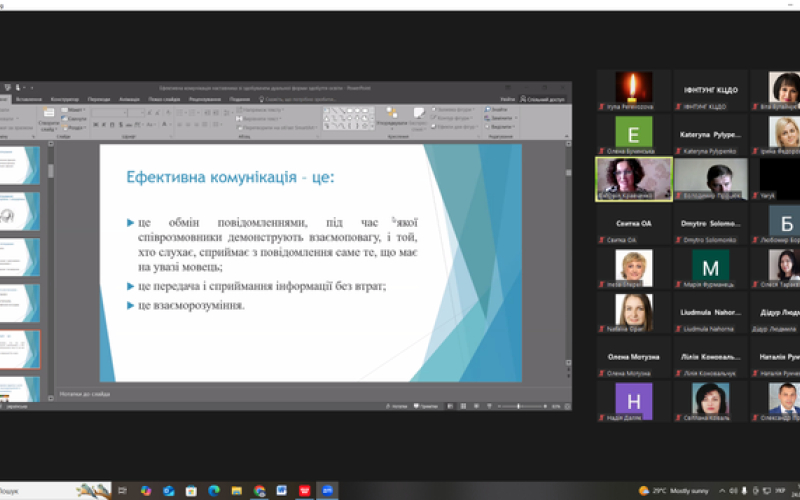Click Знайти (Find) in editing group
800x500 pixels.
coord(496,109)
